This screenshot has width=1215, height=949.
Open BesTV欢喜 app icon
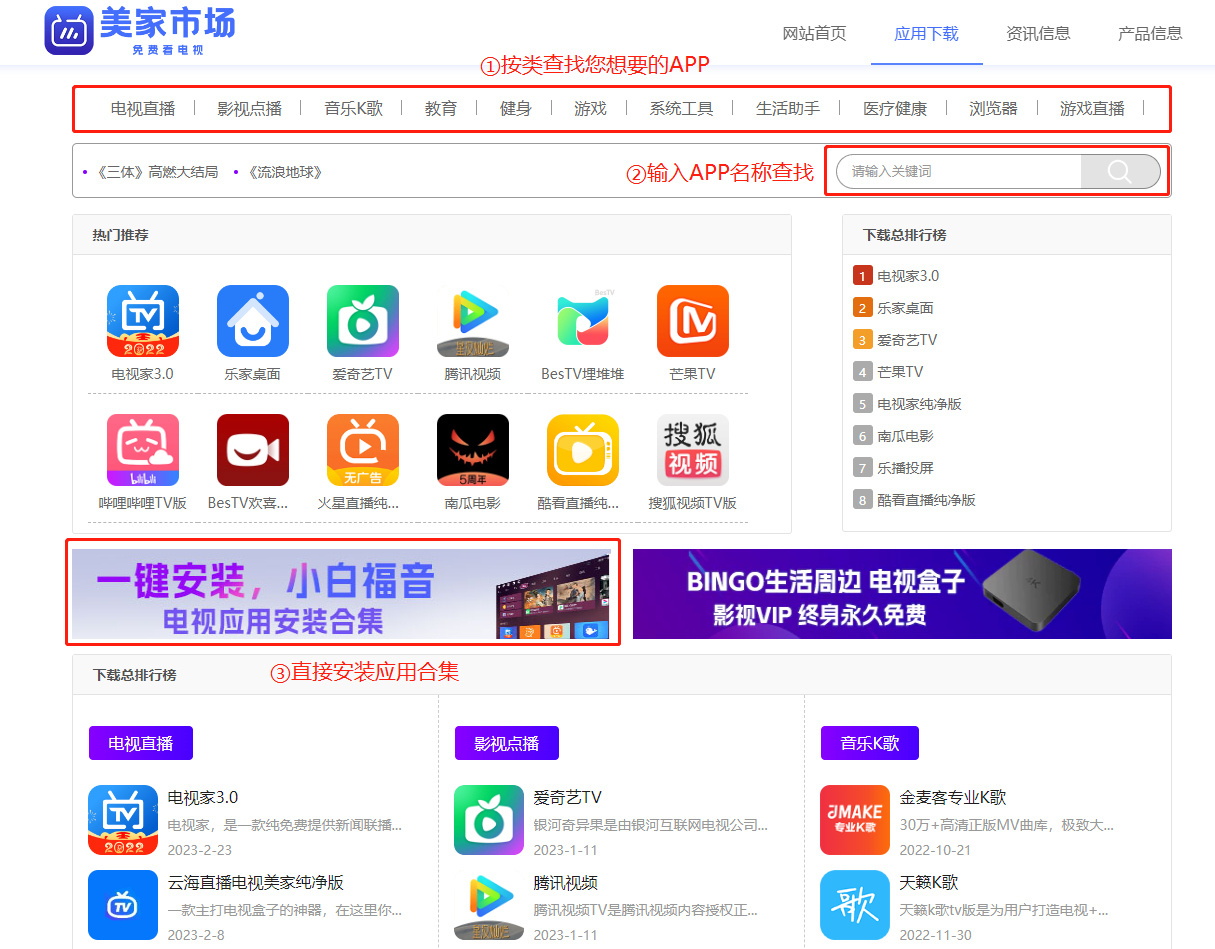coord(253,450)
